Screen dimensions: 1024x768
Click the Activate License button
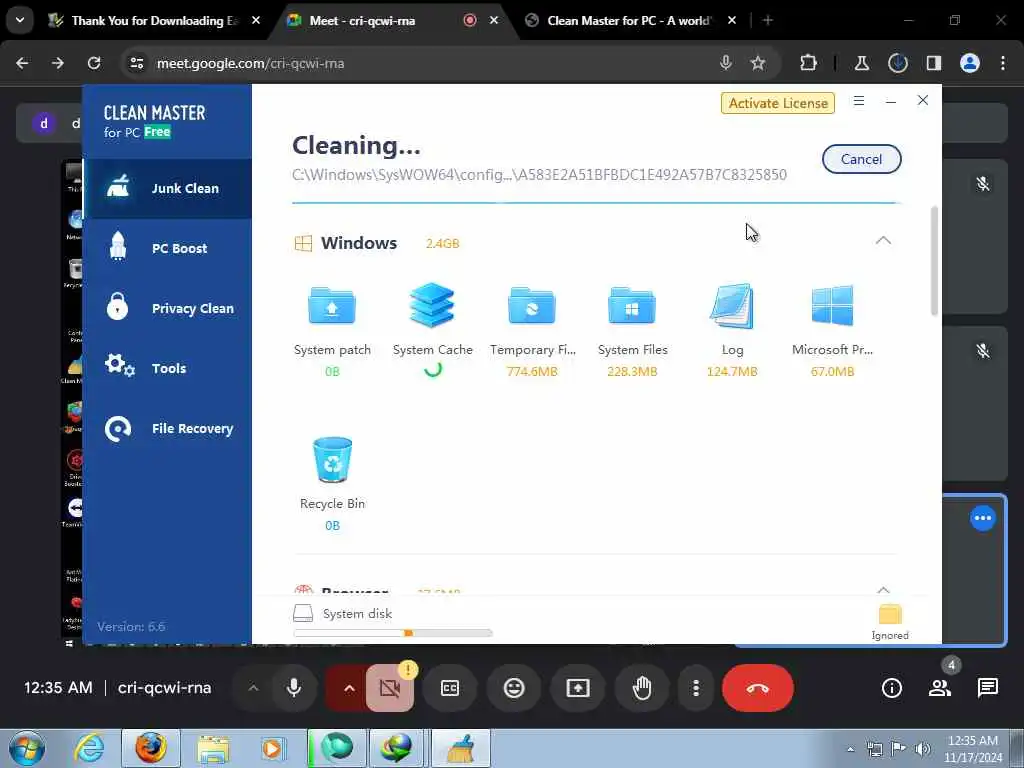coord(778,103)
